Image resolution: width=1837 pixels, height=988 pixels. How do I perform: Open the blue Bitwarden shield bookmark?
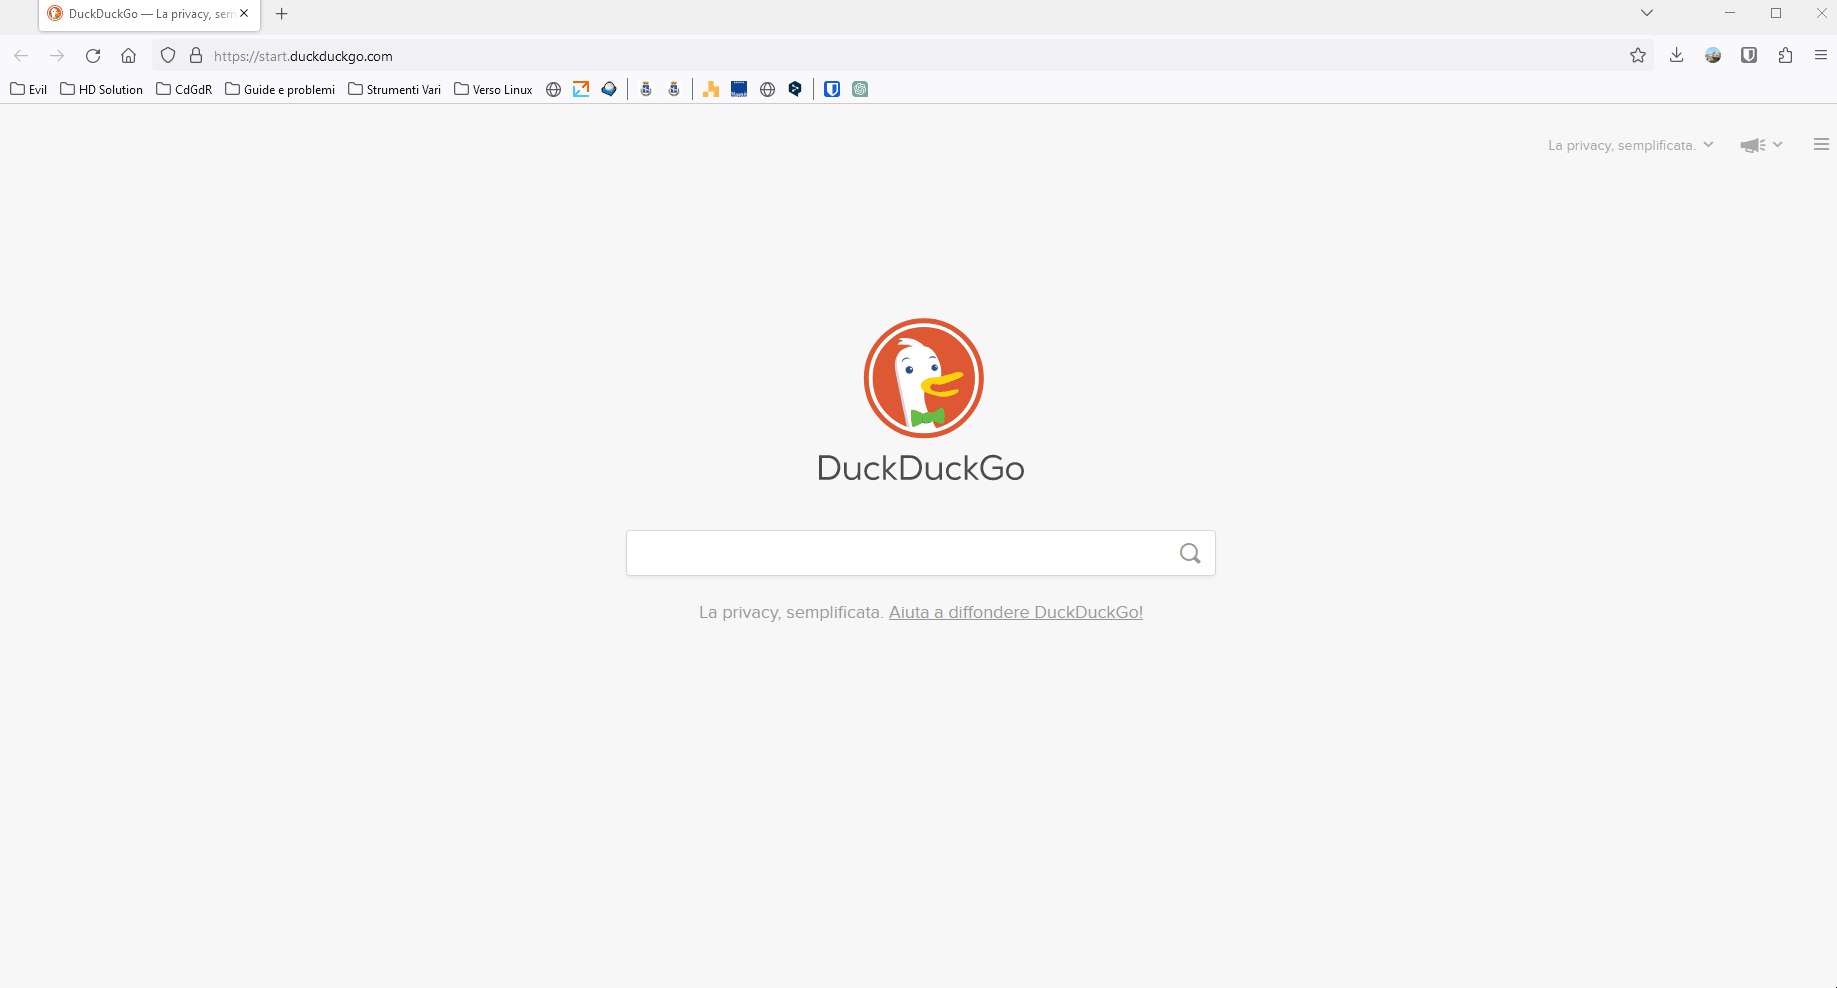click(x=832, y=89)
